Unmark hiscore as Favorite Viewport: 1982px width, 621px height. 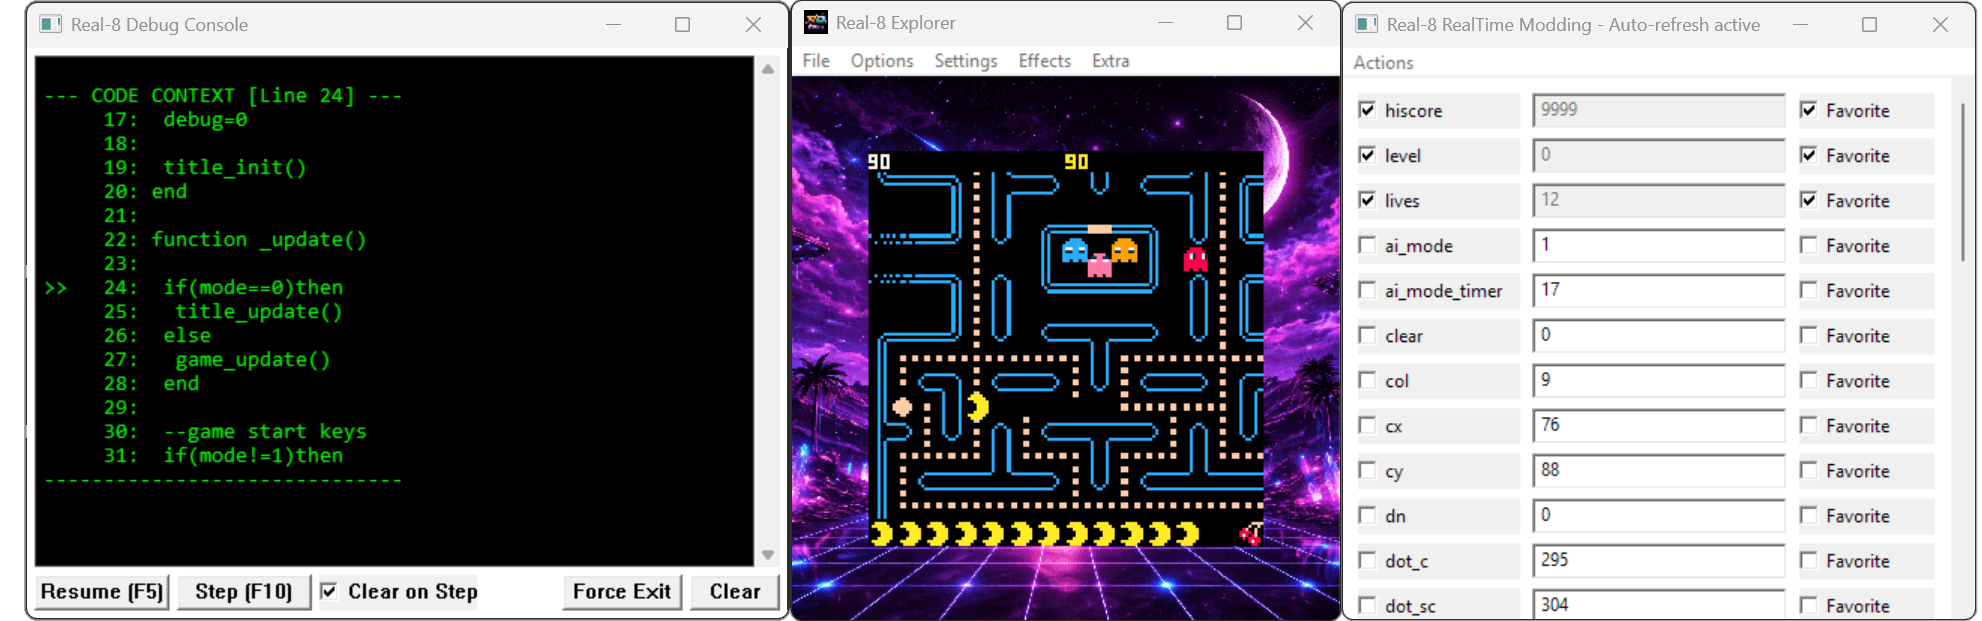point(1808,110)
